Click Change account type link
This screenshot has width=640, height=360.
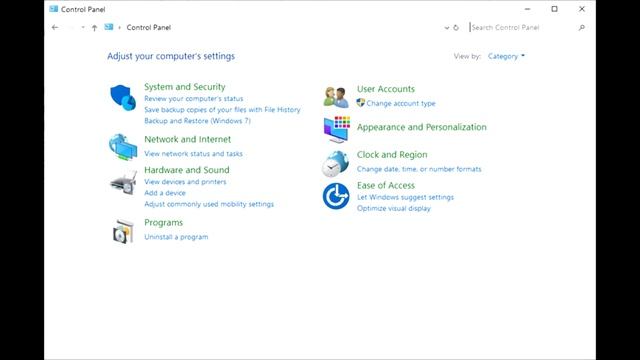point(401,103)
